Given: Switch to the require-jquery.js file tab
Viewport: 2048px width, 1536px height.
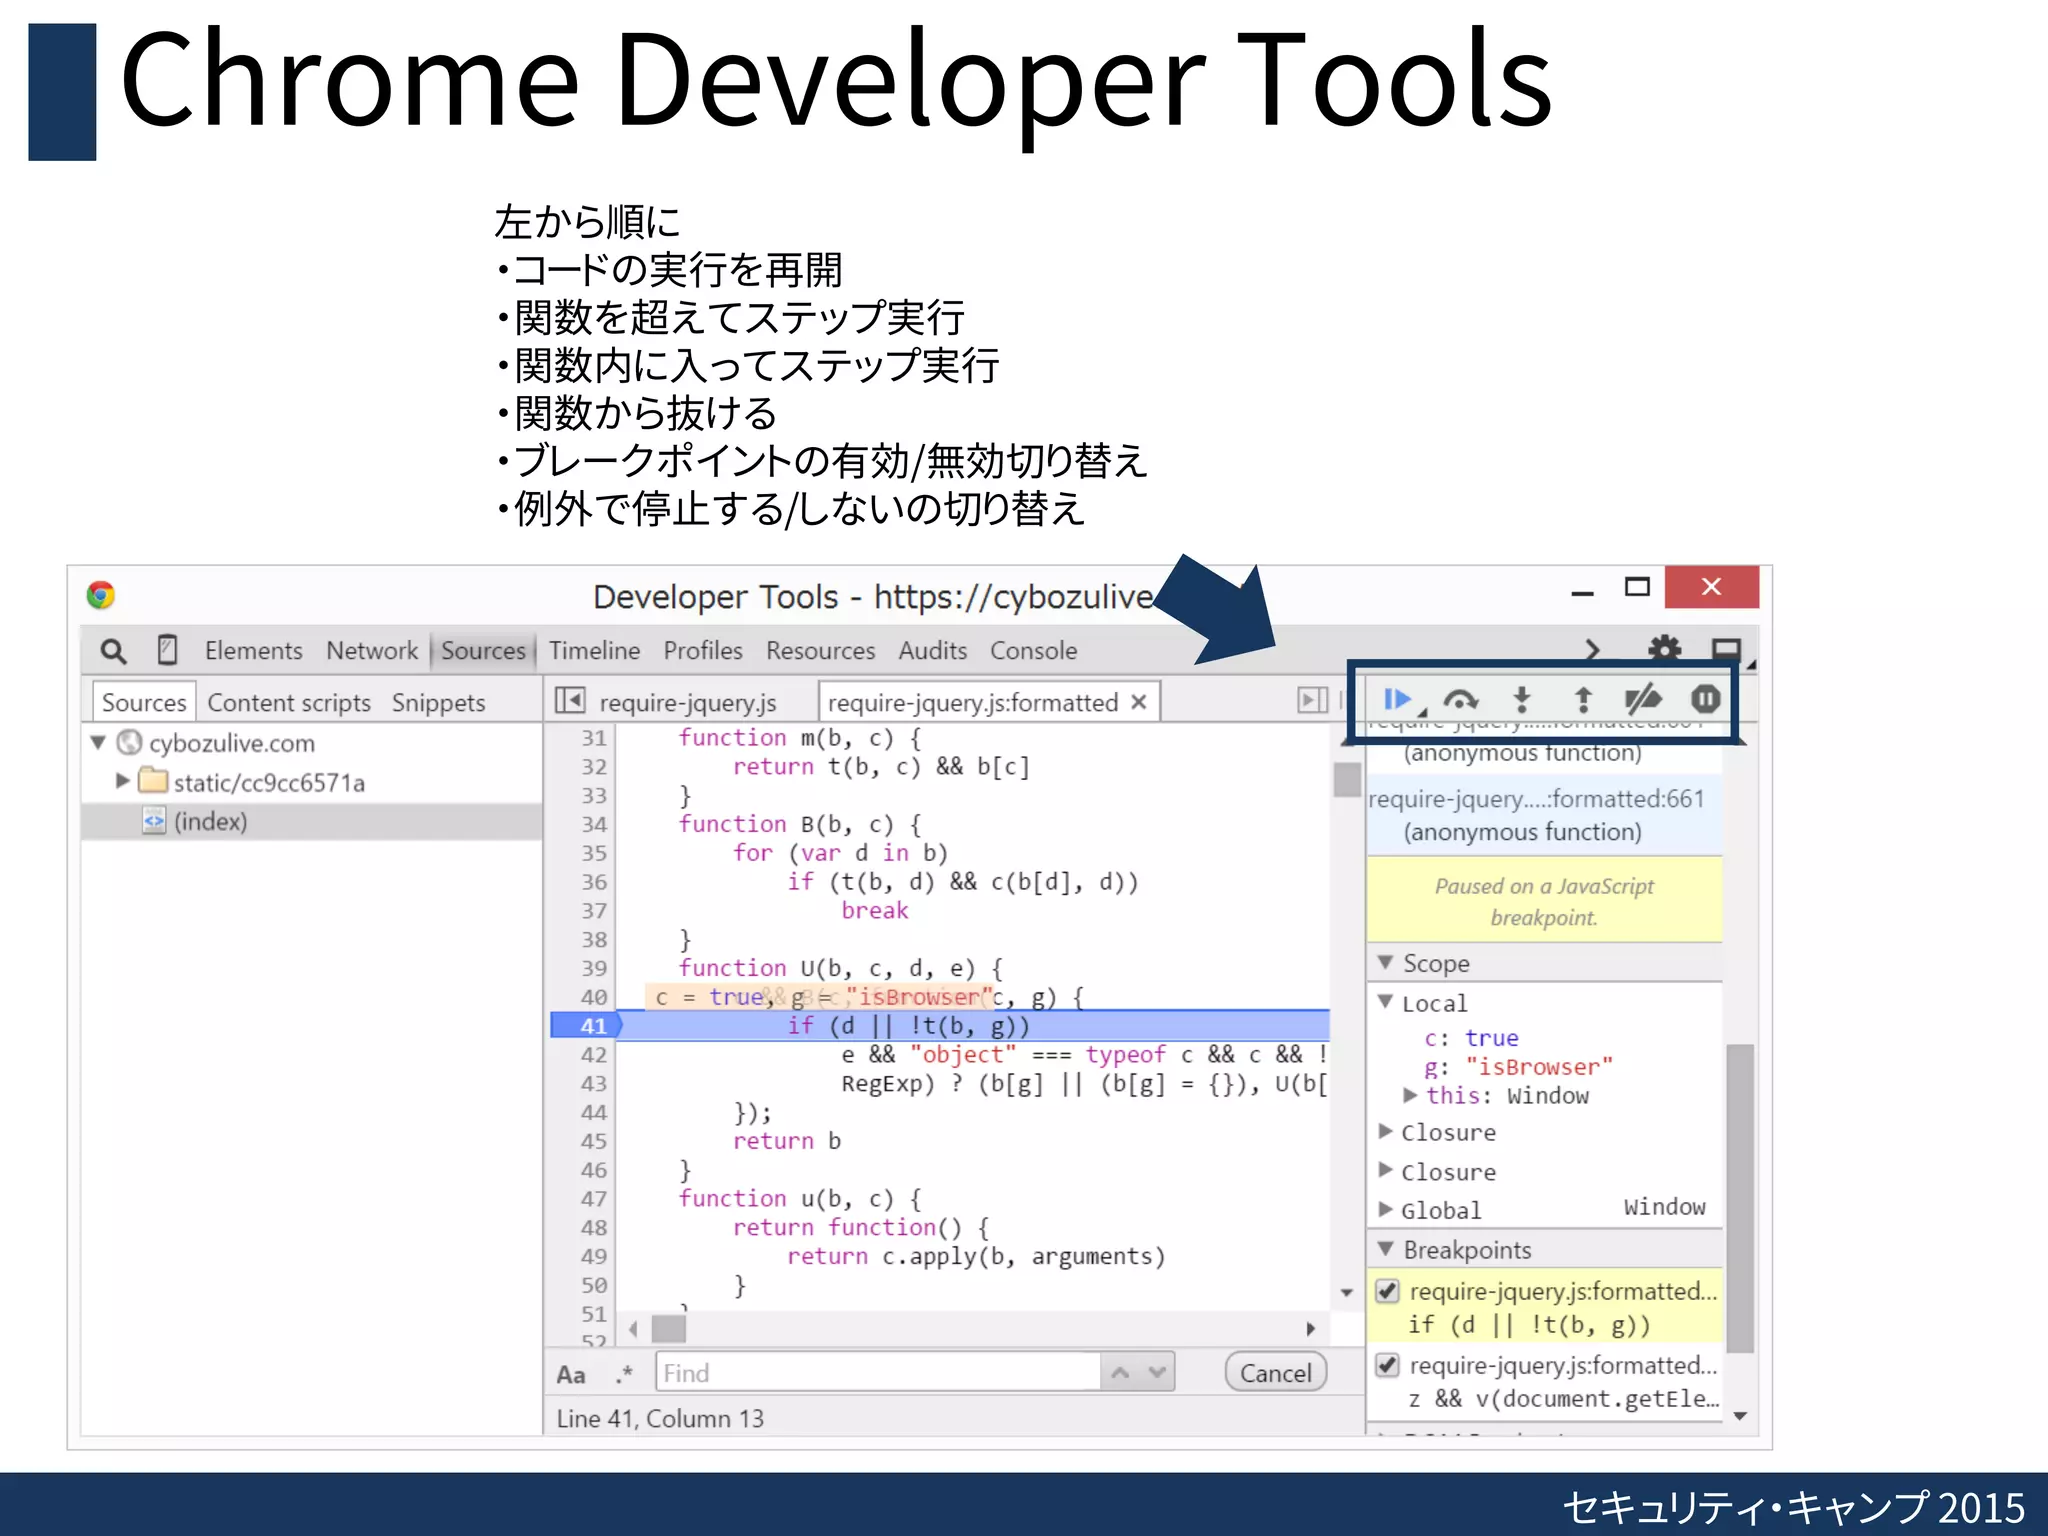Looking at the screenshot, I should point(687,702).
